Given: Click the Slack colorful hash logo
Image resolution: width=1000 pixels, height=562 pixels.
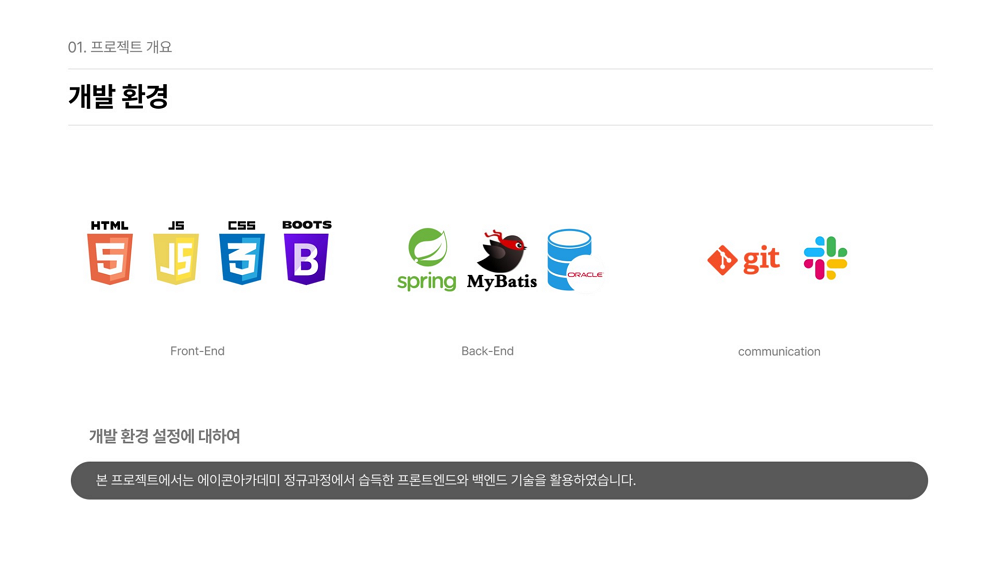Looking at the screenshot, I should click(x=825, y=258).
